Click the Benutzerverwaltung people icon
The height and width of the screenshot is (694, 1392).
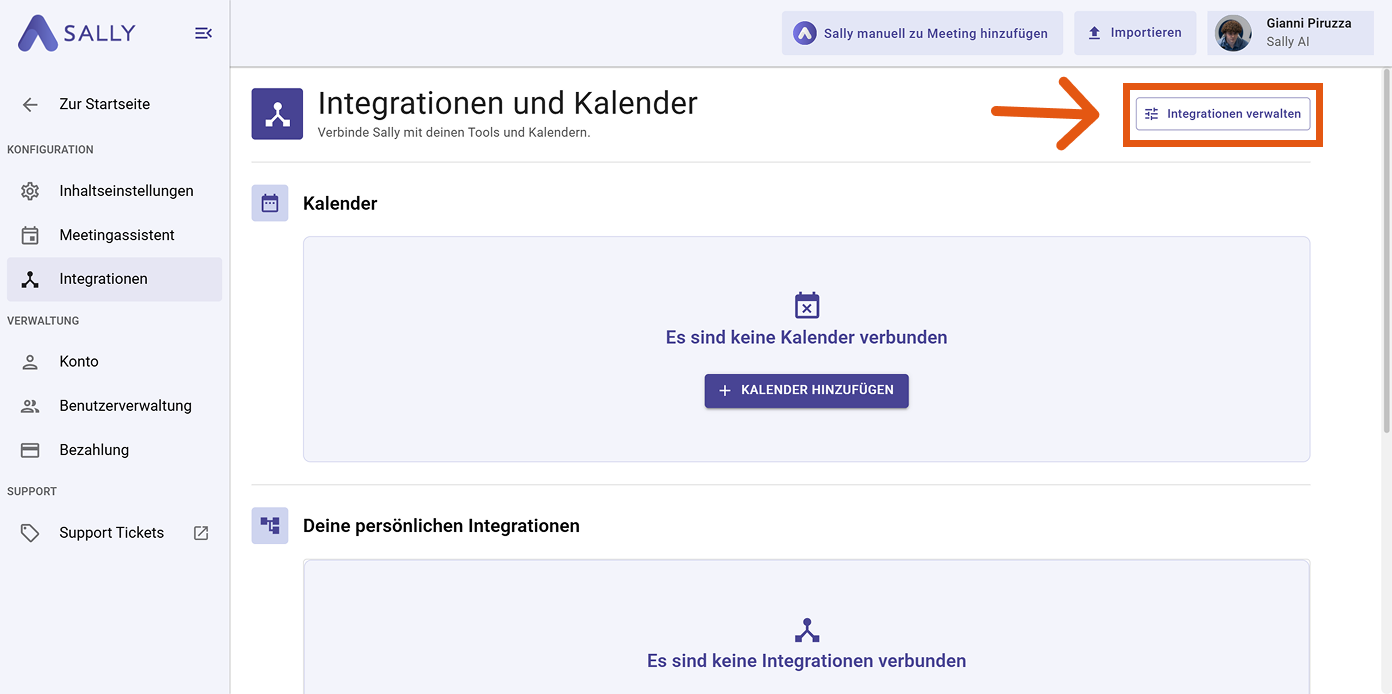(x=30, y=406)
